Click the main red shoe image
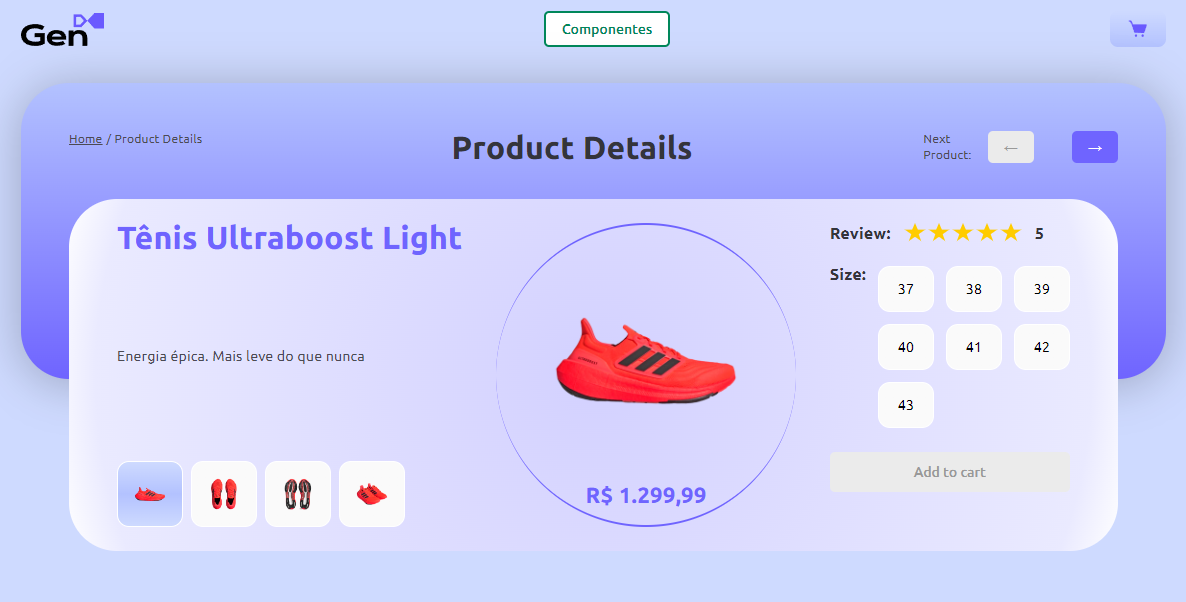This screenshot has width=1186, height=602. 645,362
